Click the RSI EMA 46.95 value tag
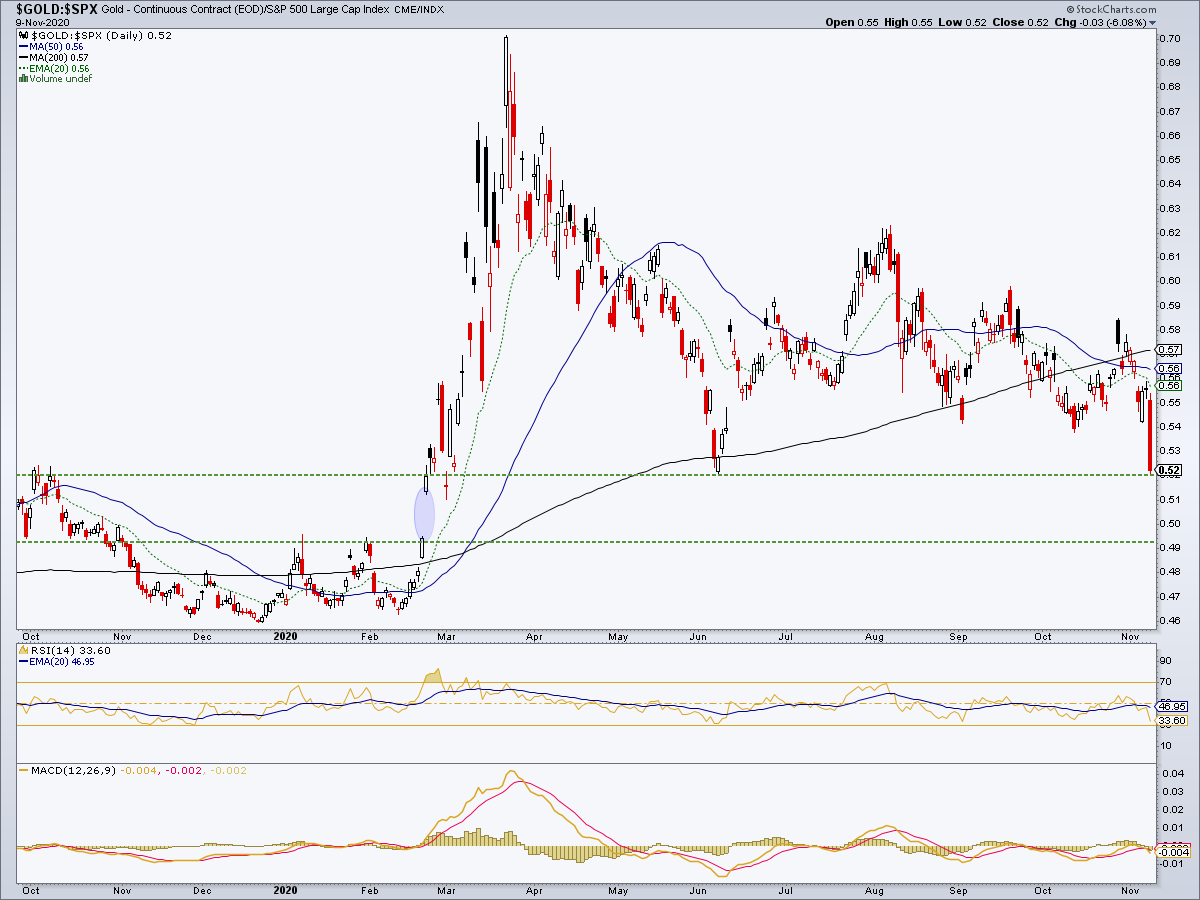The height and width of the screenshot is (900, 1200). (x=1170, y=706)
